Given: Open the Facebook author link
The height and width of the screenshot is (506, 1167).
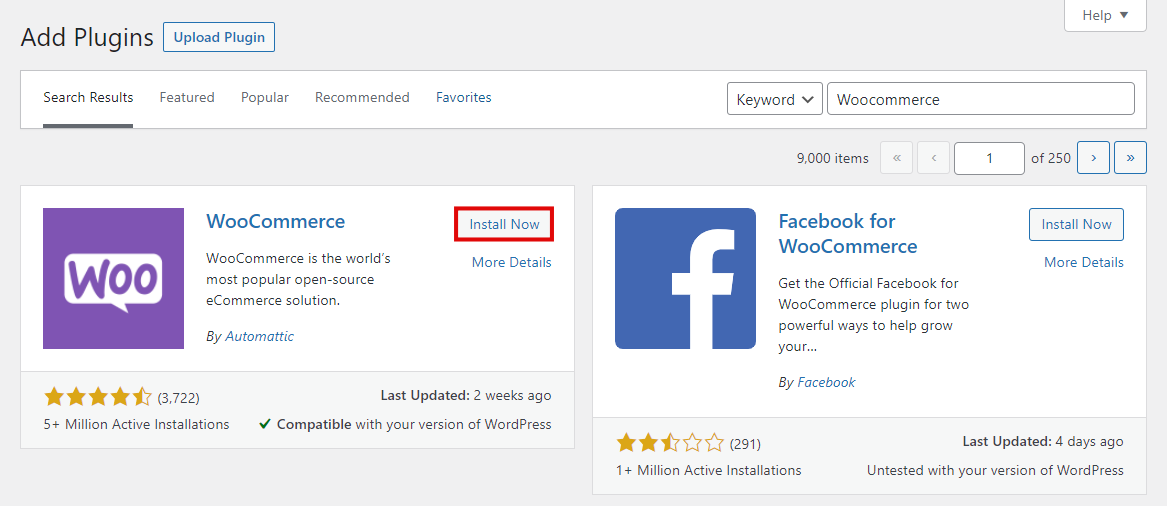Looking at the screenshot, I should 826,382.
